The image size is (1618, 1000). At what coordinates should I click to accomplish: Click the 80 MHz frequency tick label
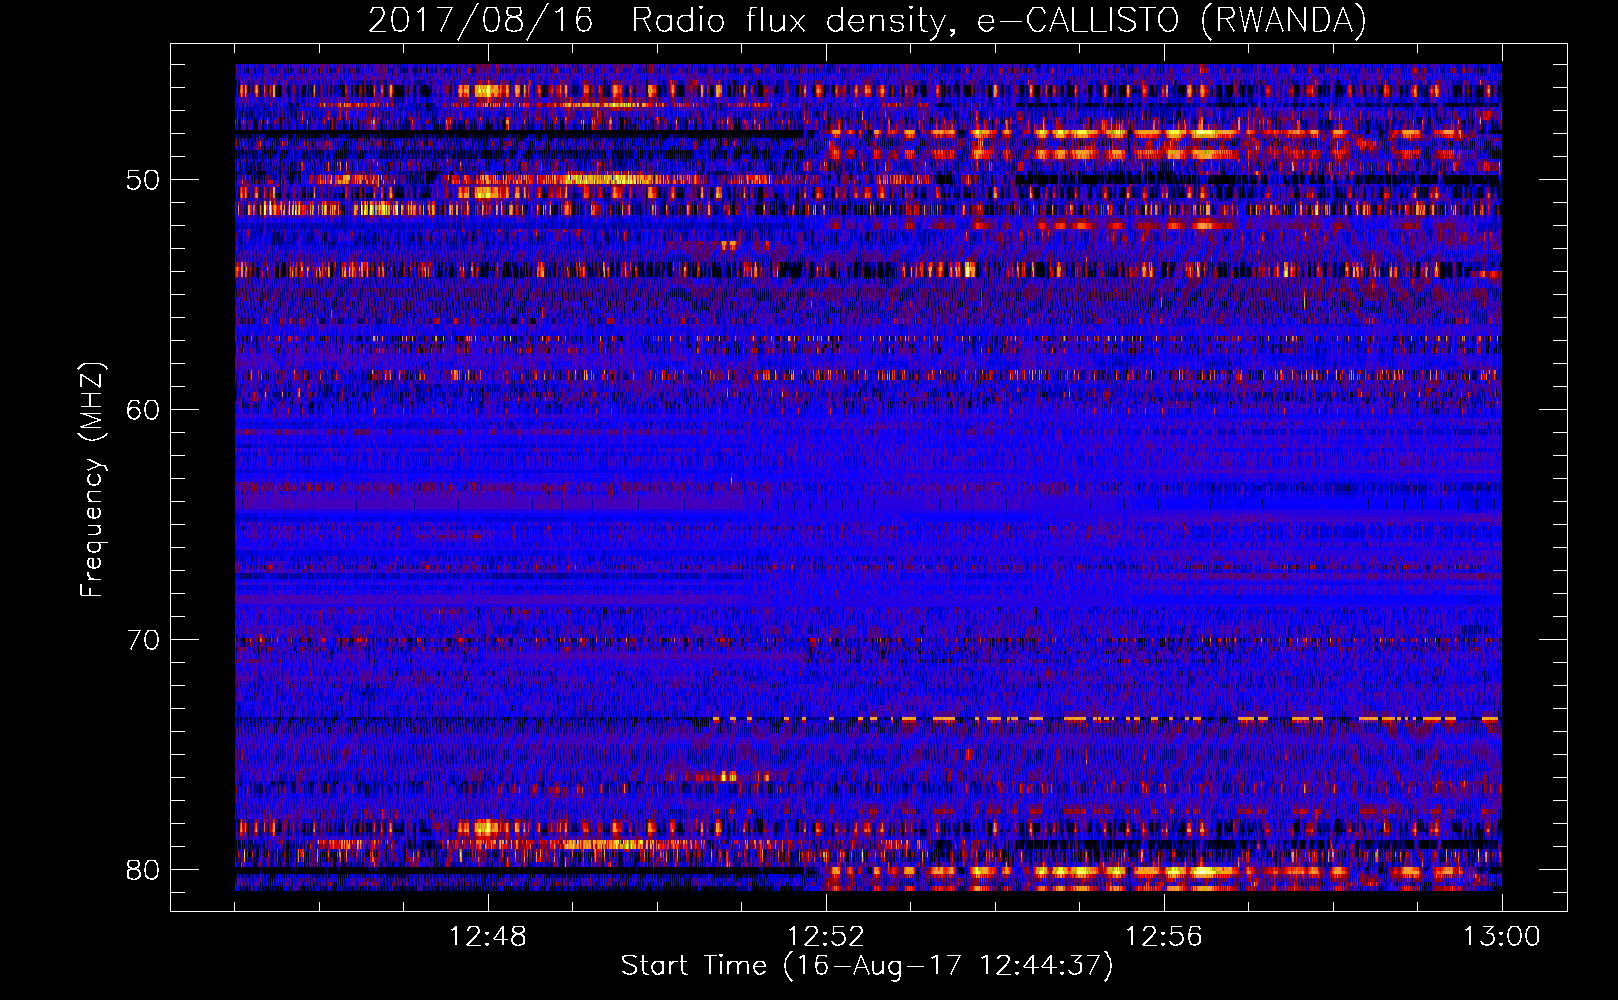pyautogui.click(x=143, y=870)
